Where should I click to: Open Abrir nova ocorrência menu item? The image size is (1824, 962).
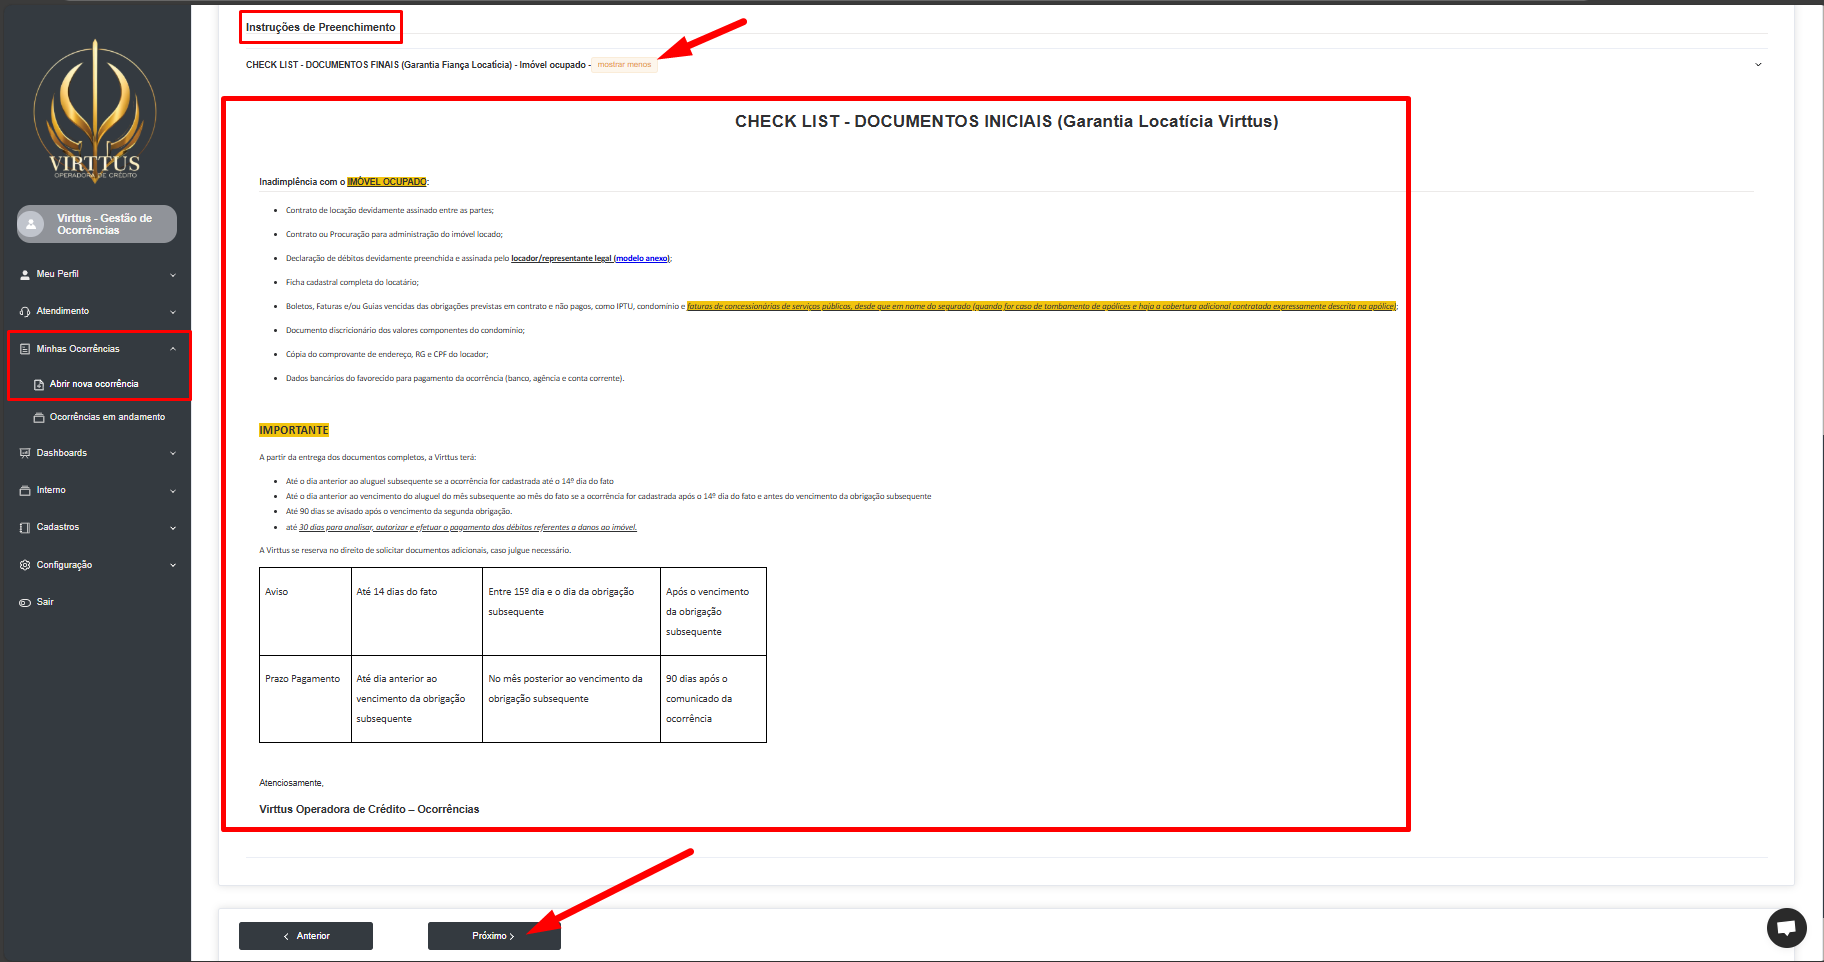(x=94, y=384)
